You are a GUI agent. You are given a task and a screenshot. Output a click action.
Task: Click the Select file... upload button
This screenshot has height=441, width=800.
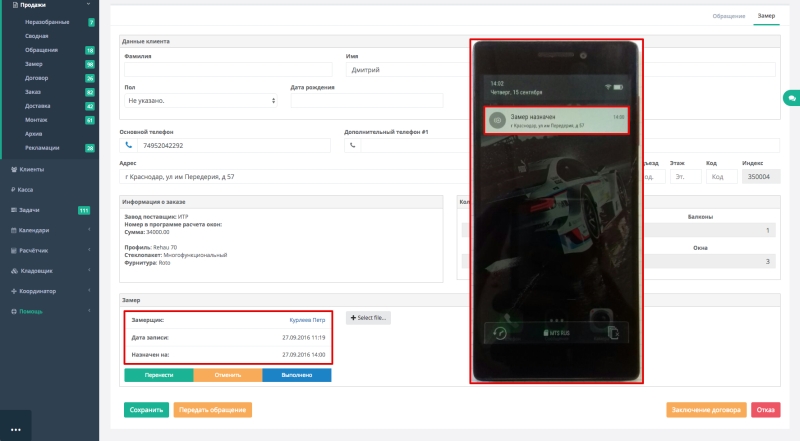368,318
